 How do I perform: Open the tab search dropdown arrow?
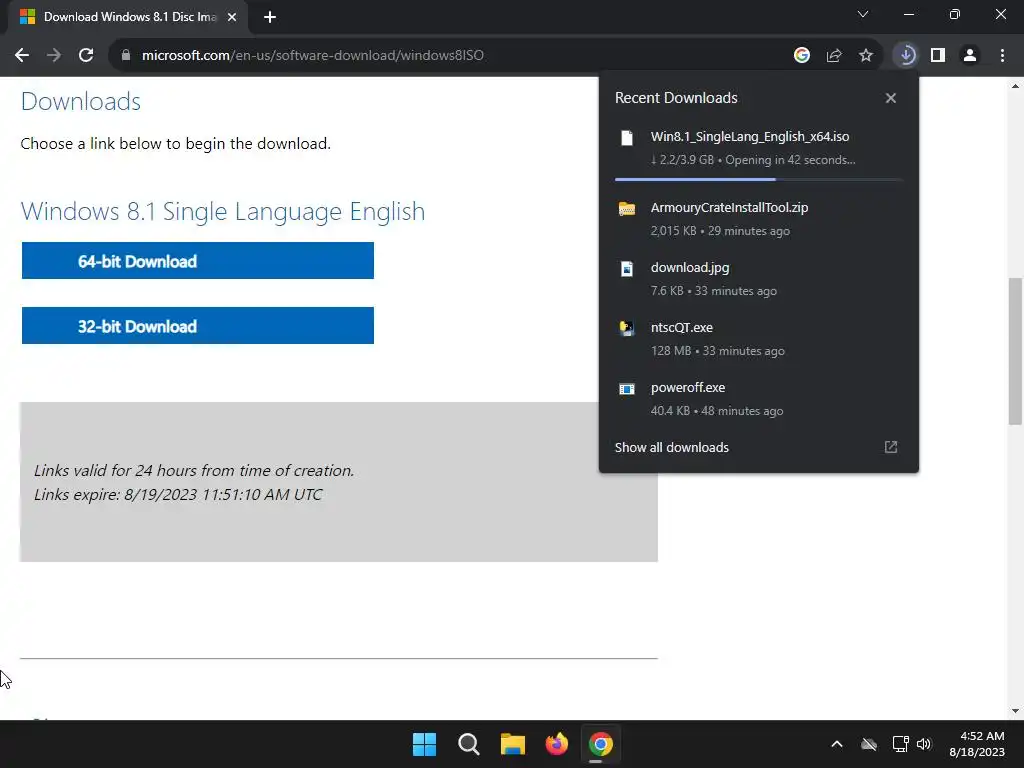click(863, 14)
